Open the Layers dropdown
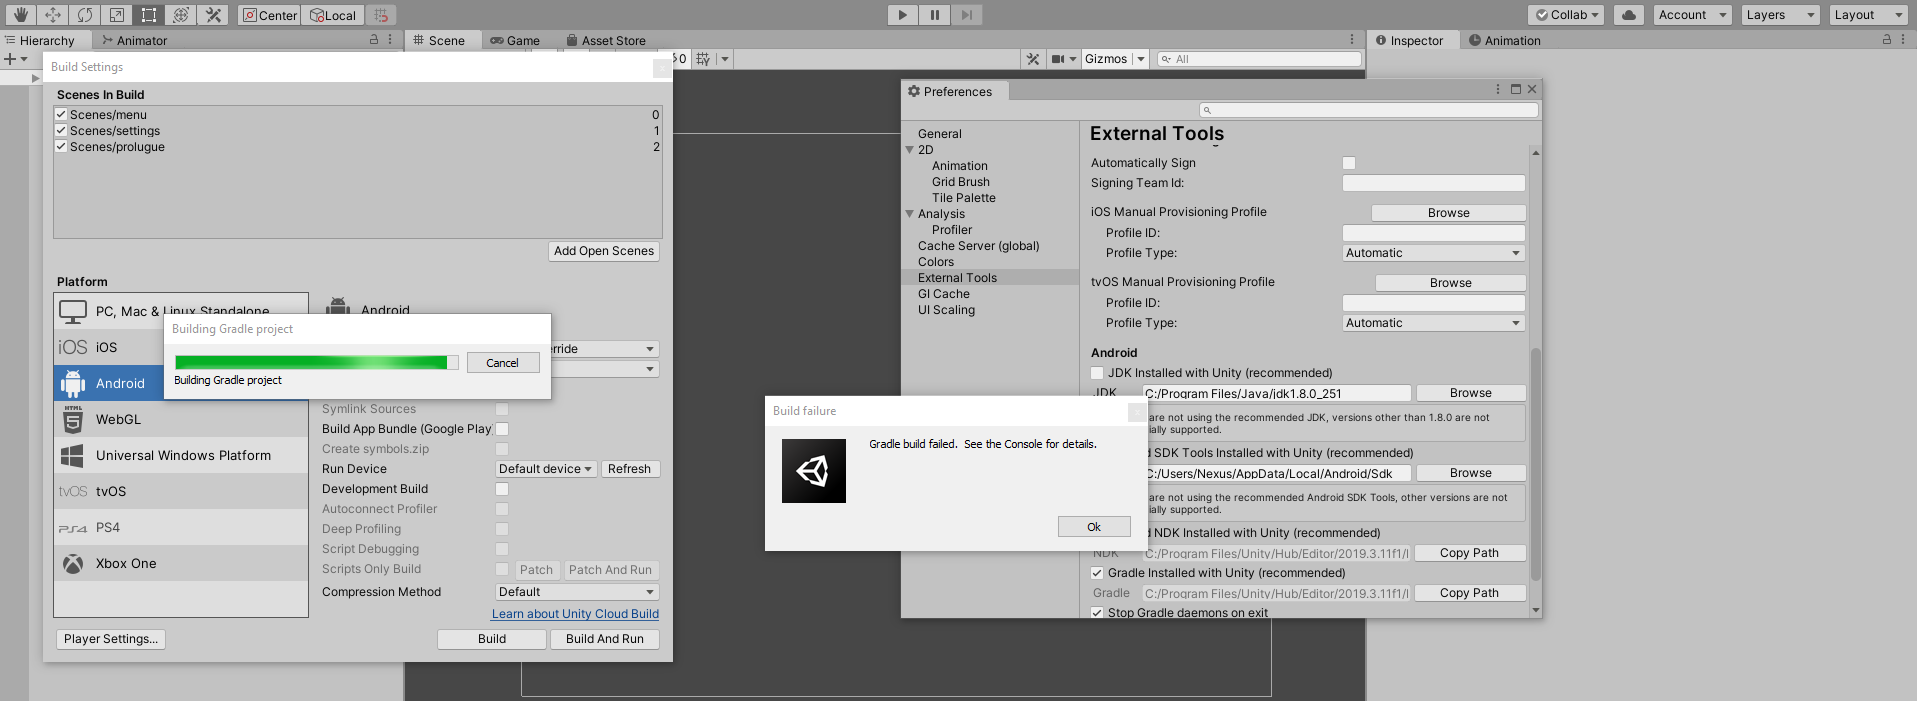The height and width of the screenshot is (701, 1917). tap(1779, 15)
